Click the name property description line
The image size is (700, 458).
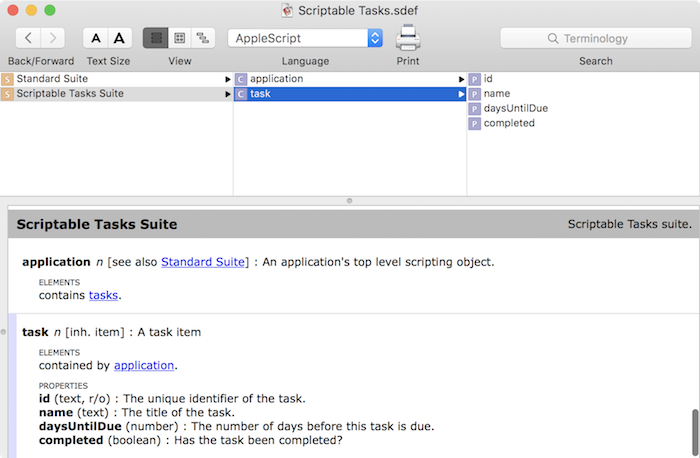137,412
